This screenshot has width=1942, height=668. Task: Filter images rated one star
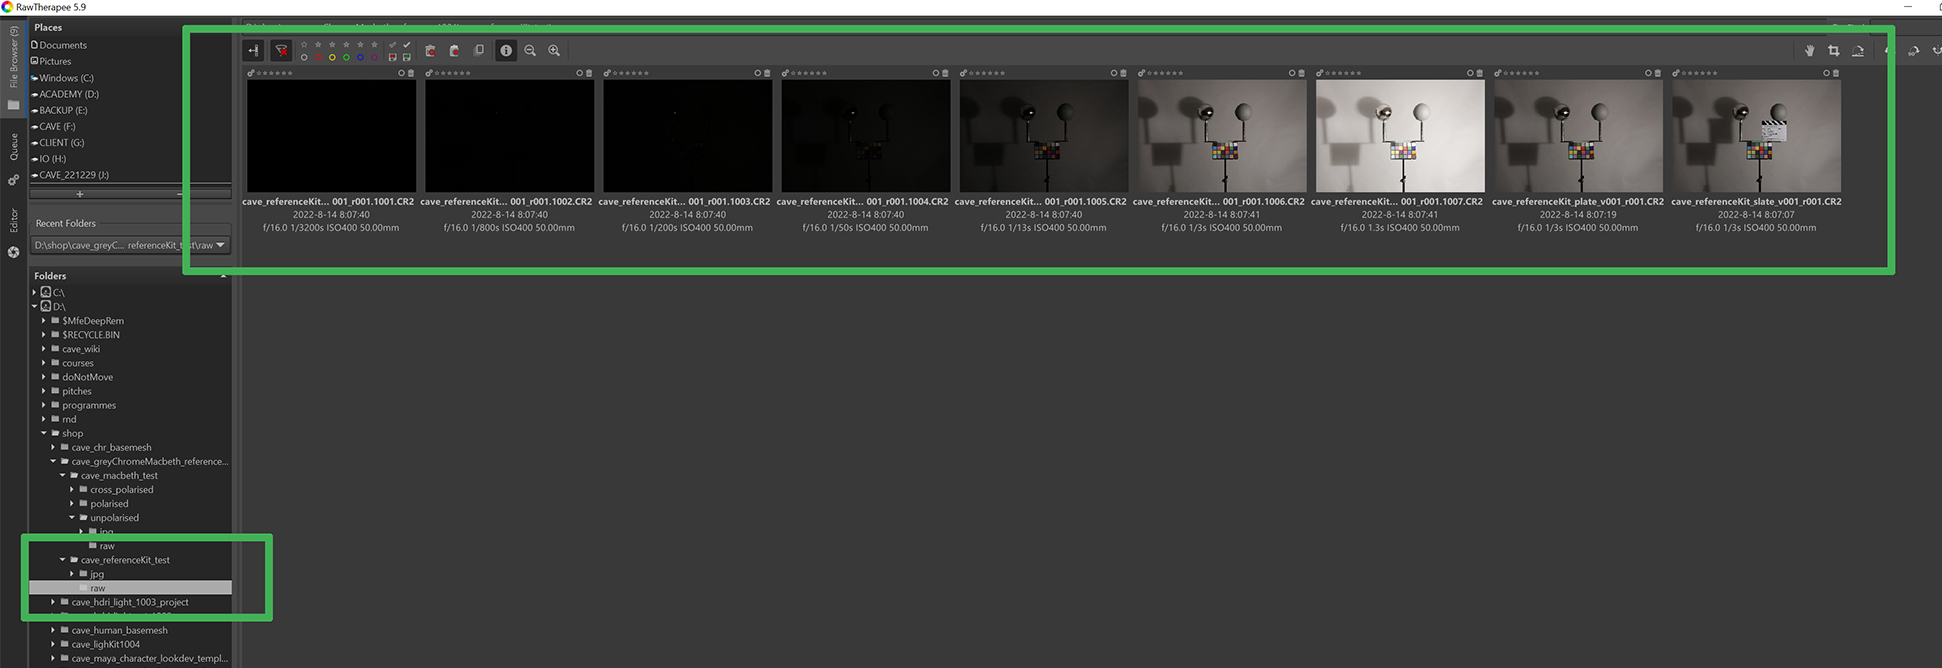click(318, 44)
